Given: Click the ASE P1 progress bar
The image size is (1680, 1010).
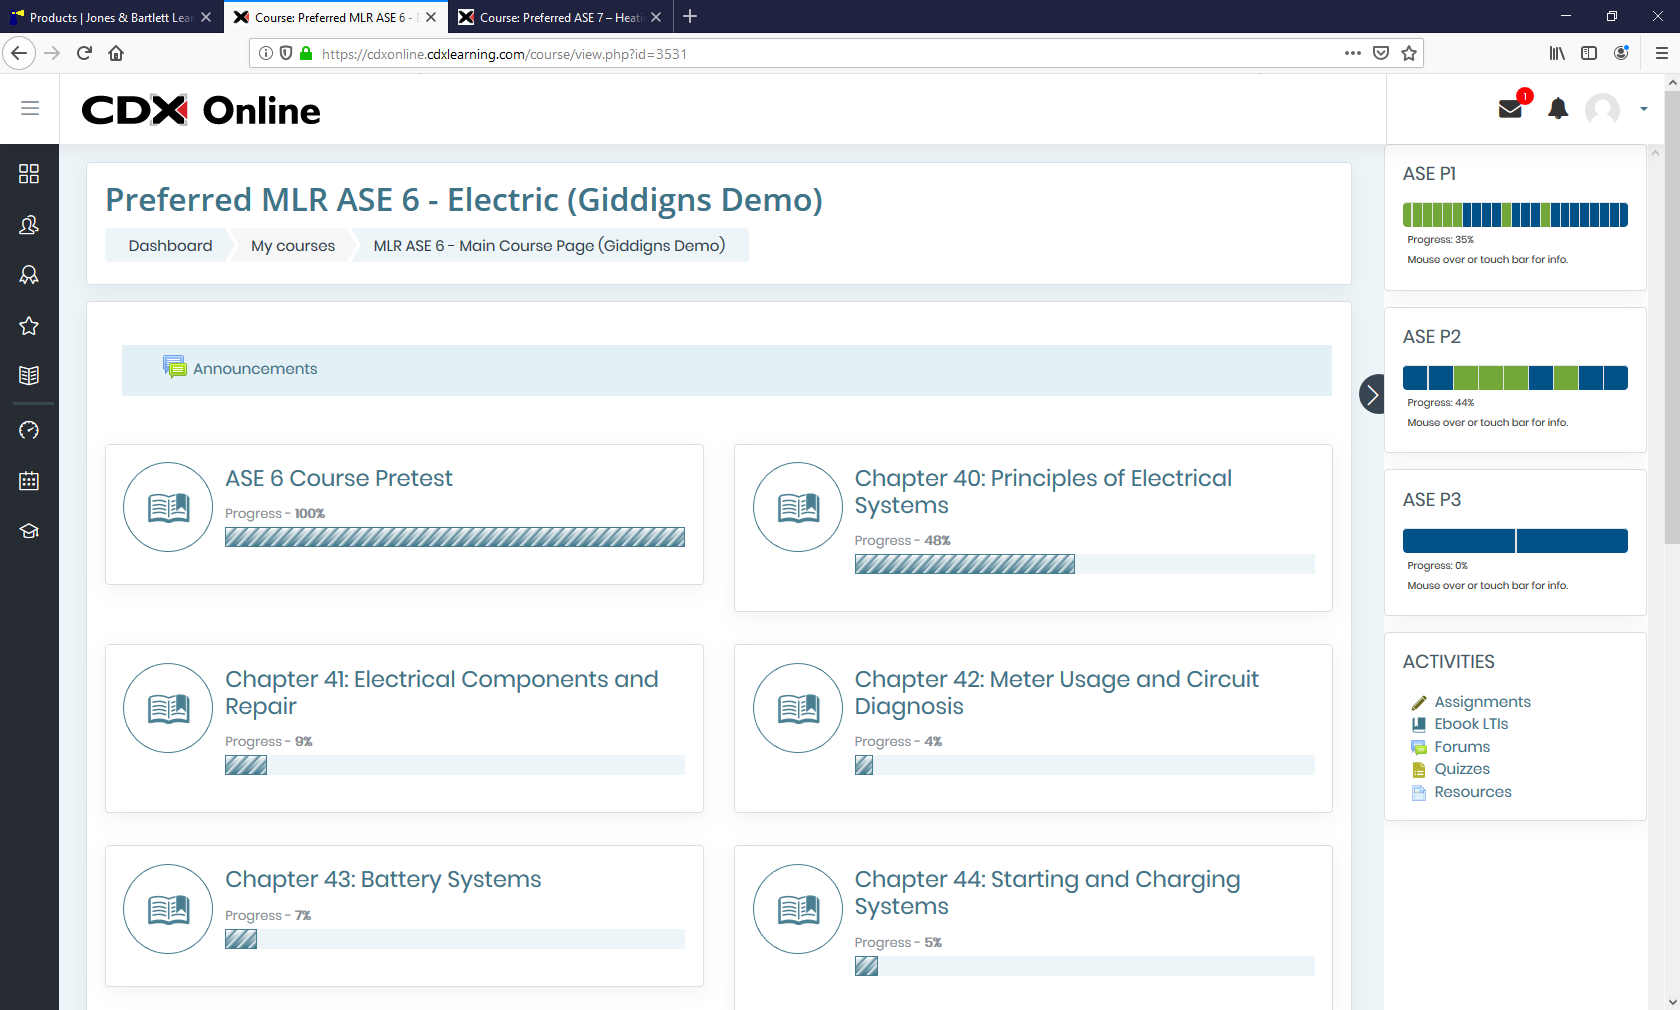Looking at the screenshot, I should click(1515, 215).
